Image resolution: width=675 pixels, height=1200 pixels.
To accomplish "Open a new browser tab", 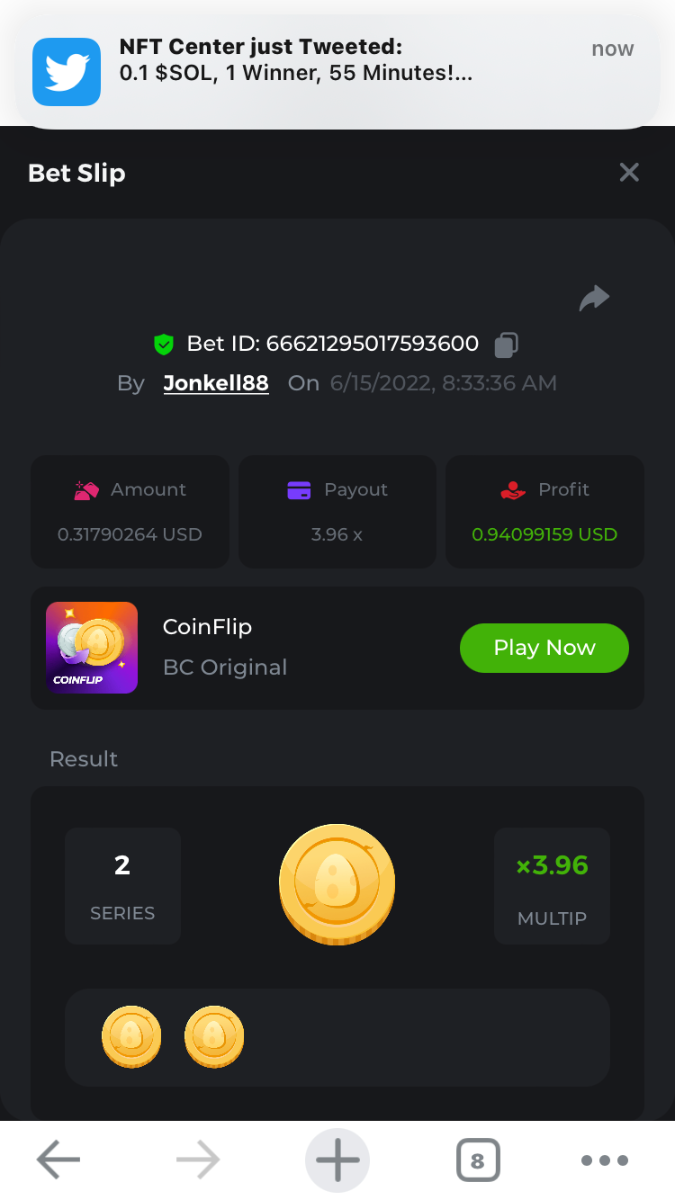I will [x=337, y=1160].
